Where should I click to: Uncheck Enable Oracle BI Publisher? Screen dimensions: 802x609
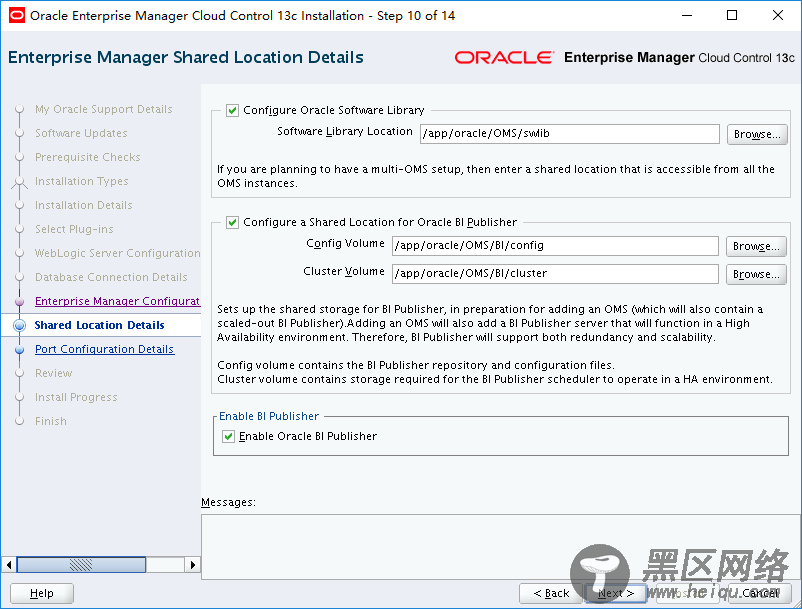coord(228,436)
